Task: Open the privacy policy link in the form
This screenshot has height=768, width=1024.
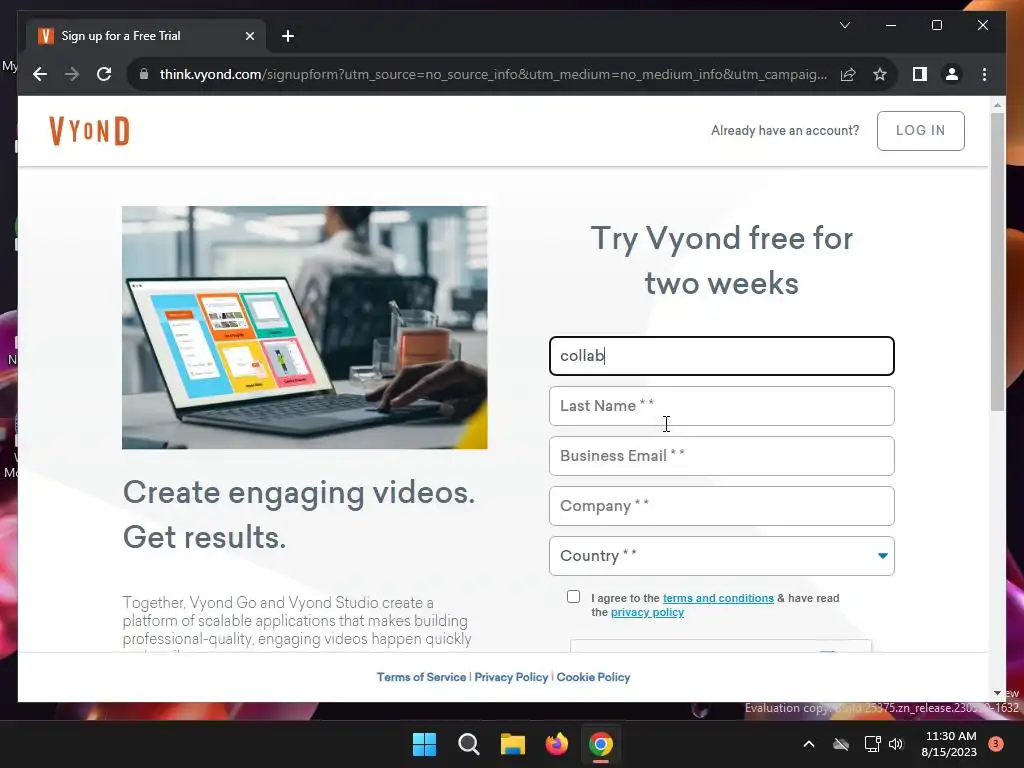Action: tap(647, 612)
